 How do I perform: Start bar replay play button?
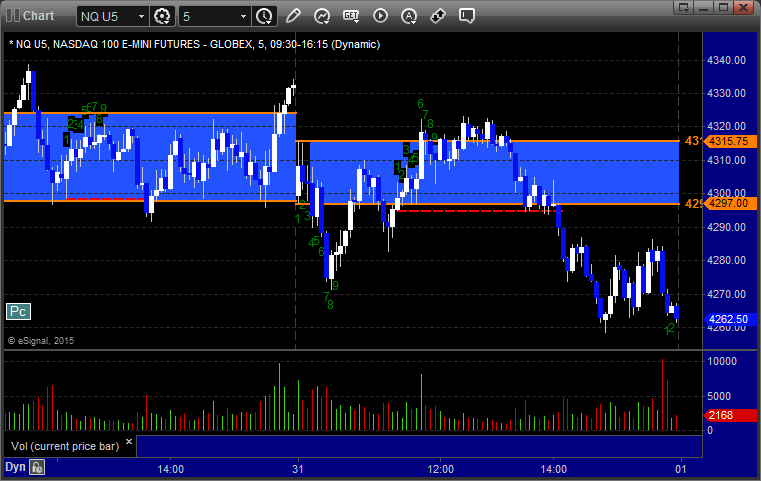pos(380,16)
